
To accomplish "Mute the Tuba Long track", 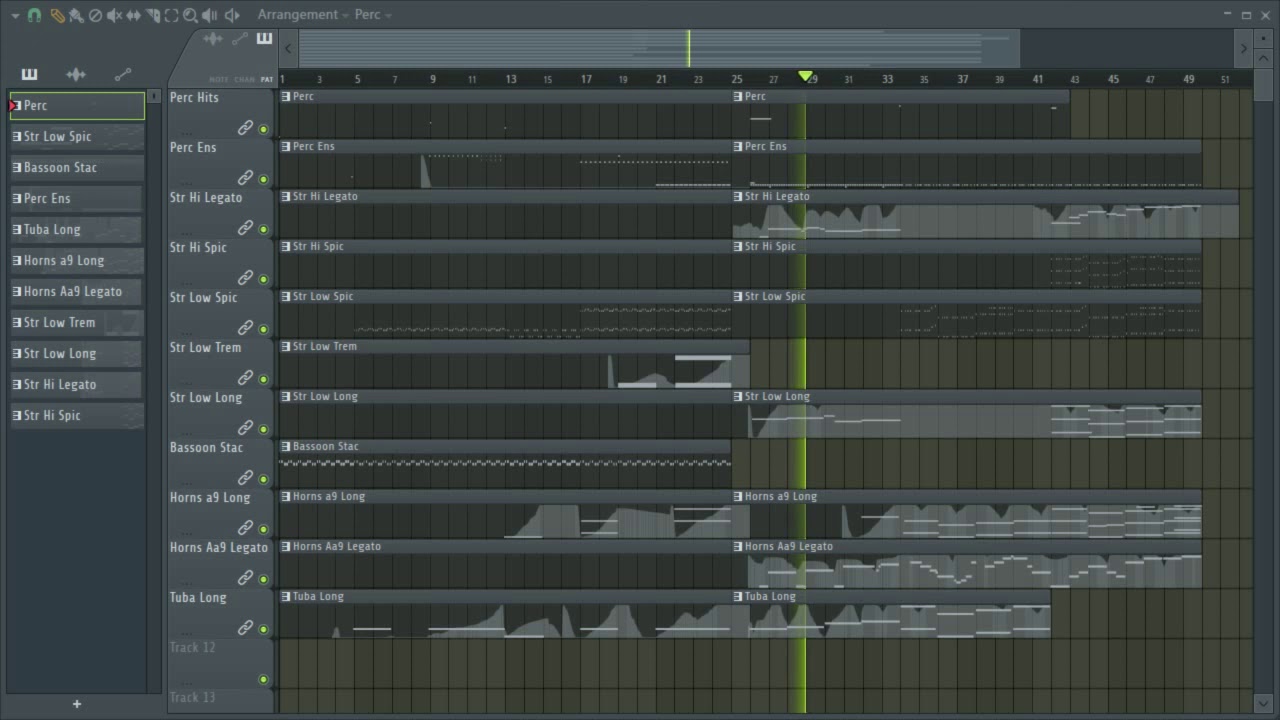I will click(x=264, y=629).
